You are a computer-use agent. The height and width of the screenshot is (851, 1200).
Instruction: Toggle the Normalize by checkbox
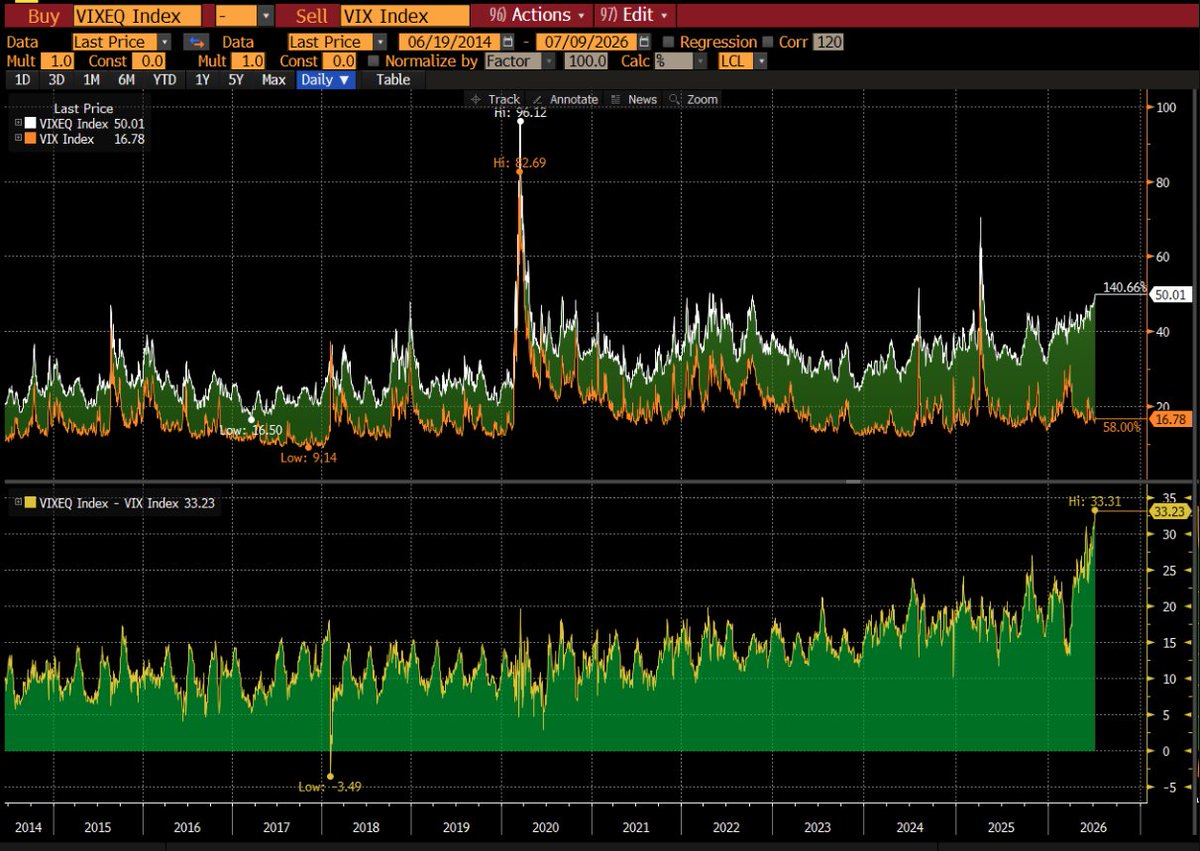(x=374, y=61)
